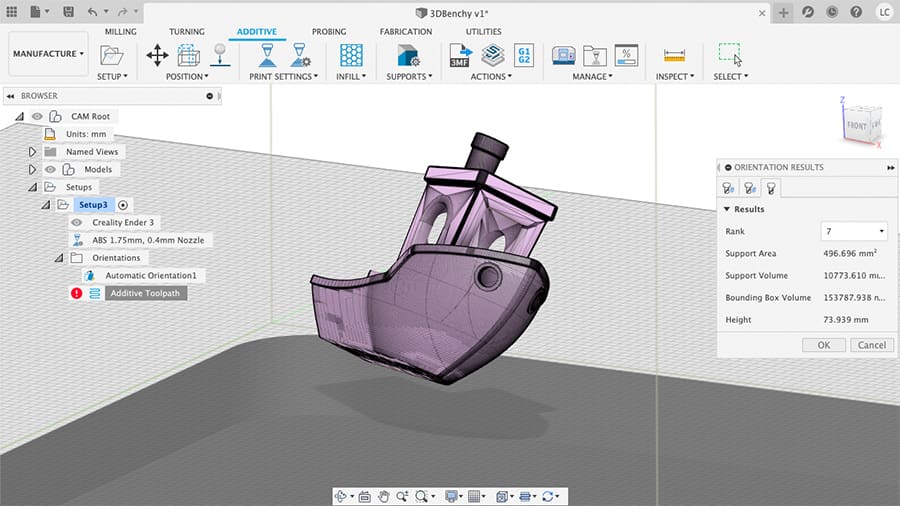Open the G1 G2 post process icon
The height and width of the screenshot is (506, 900).
(523, 56)
